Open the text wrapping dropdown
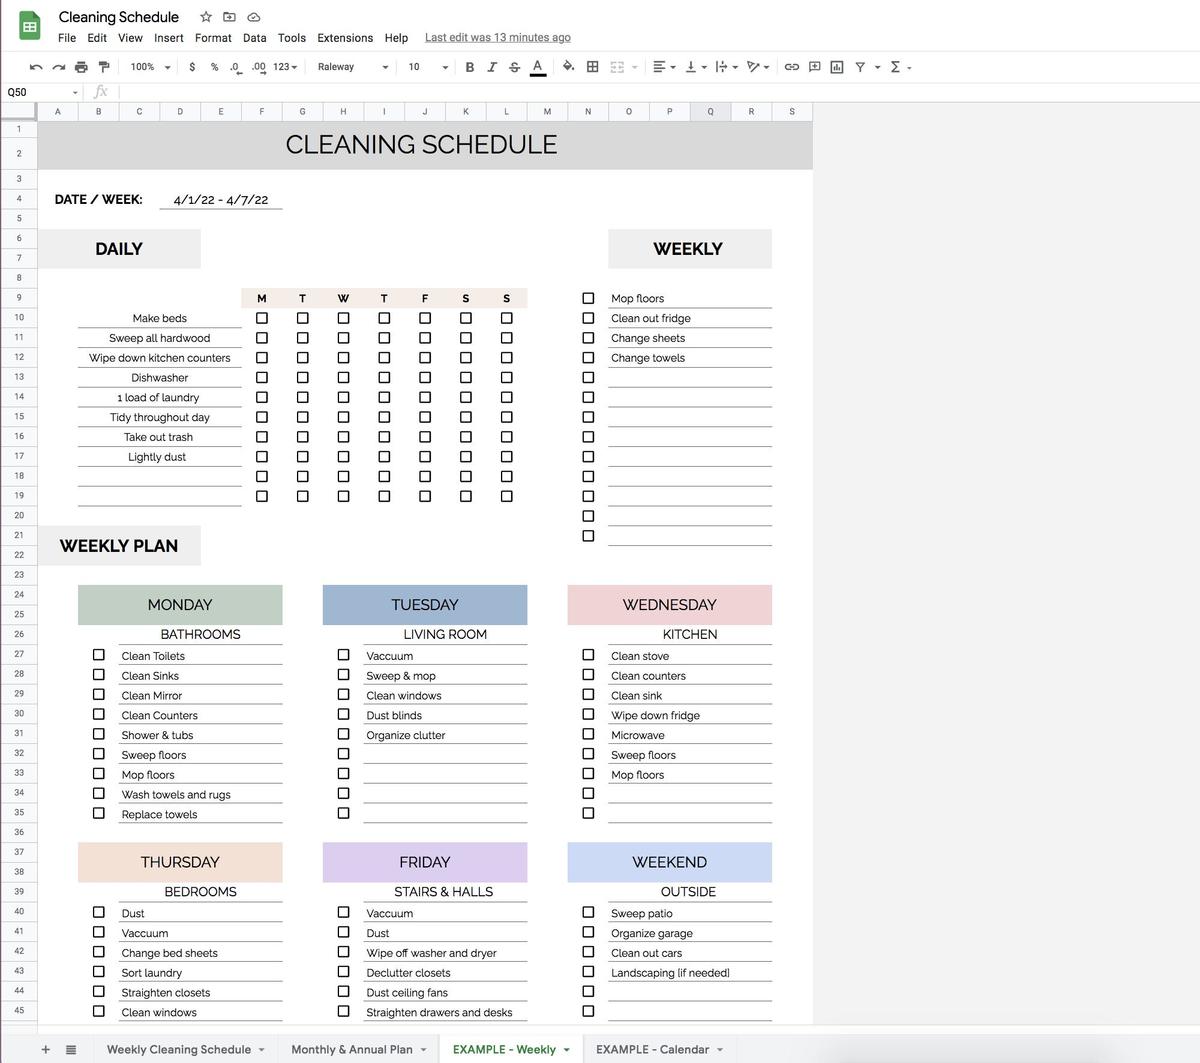Image resolution: width=1200 pixels, height=1063 pixels. tap(727, 67)
